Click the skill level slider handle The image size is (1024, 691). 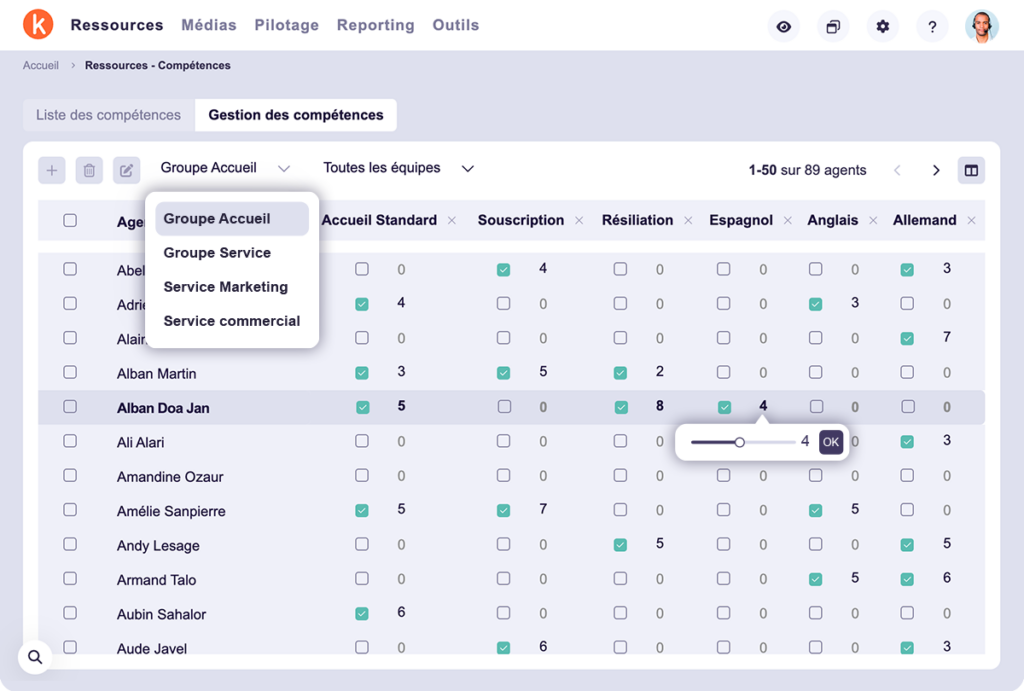click(x=739, y=442)
